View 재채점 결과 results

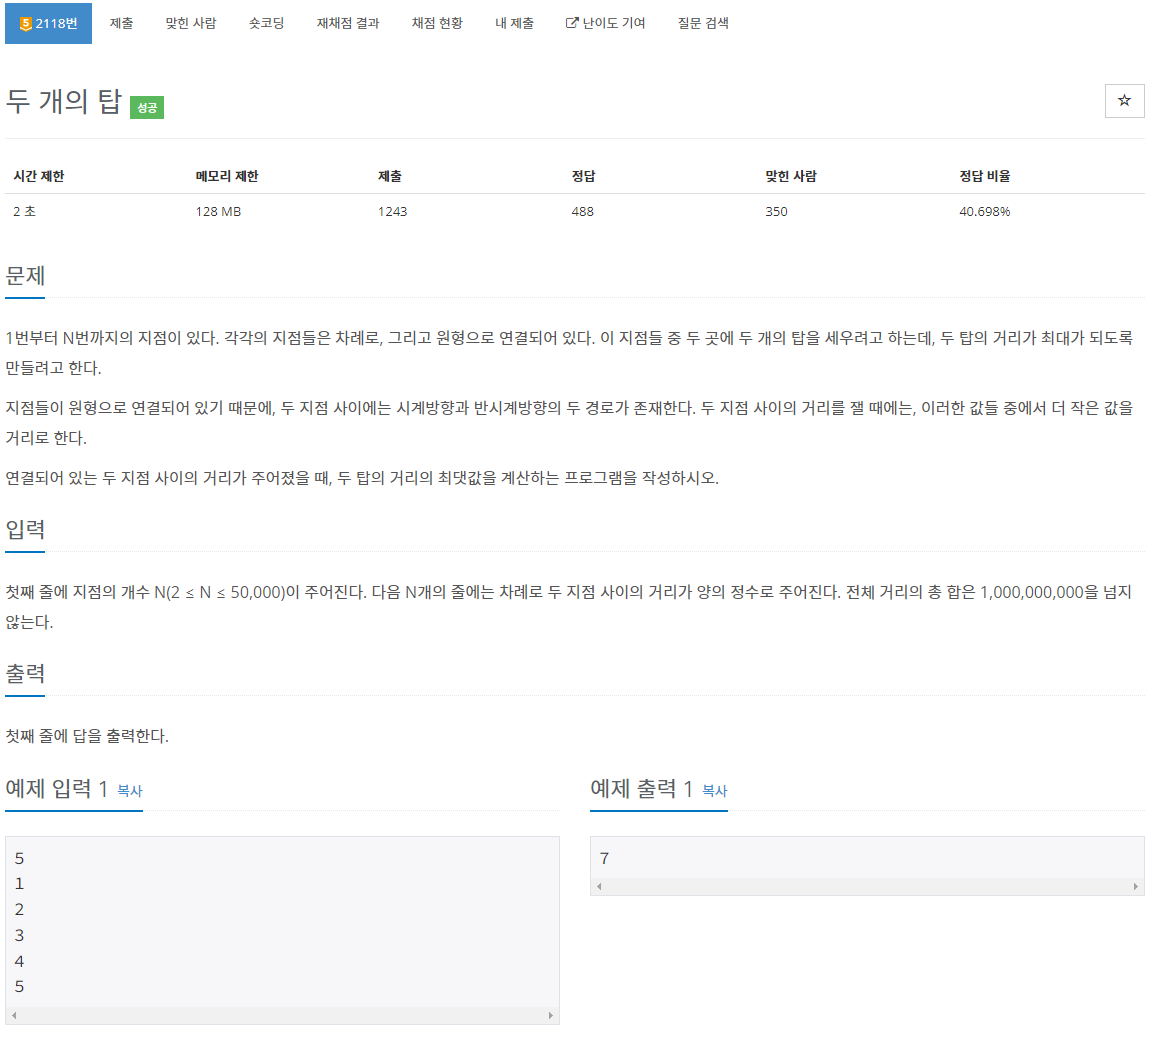346,22
